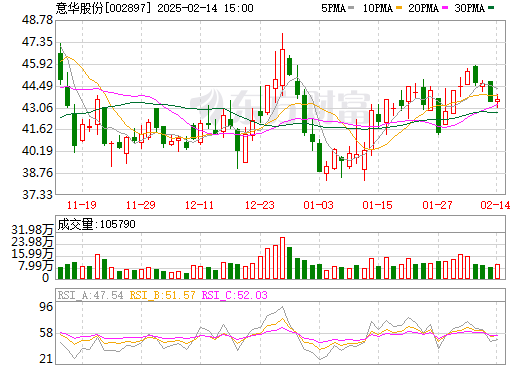Viewport: 520px width, 365px height.
Task: Click the 12-23 date axis label
Action: click(260, 205)
